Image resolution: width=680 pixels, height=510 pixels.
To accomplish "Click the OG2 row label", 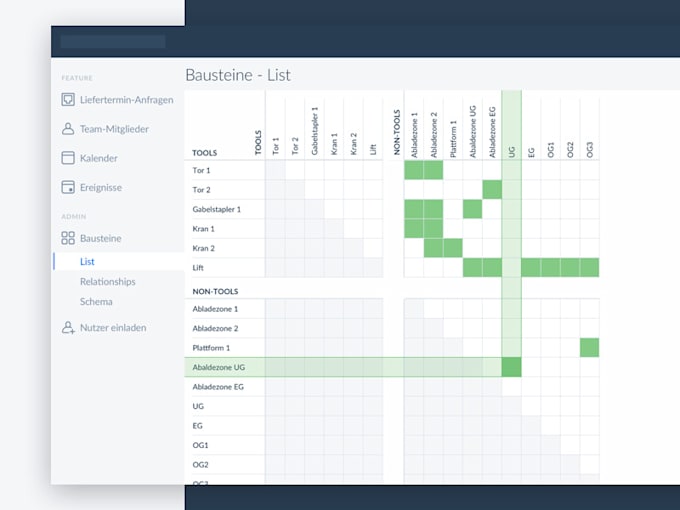I will click(200, 465).
